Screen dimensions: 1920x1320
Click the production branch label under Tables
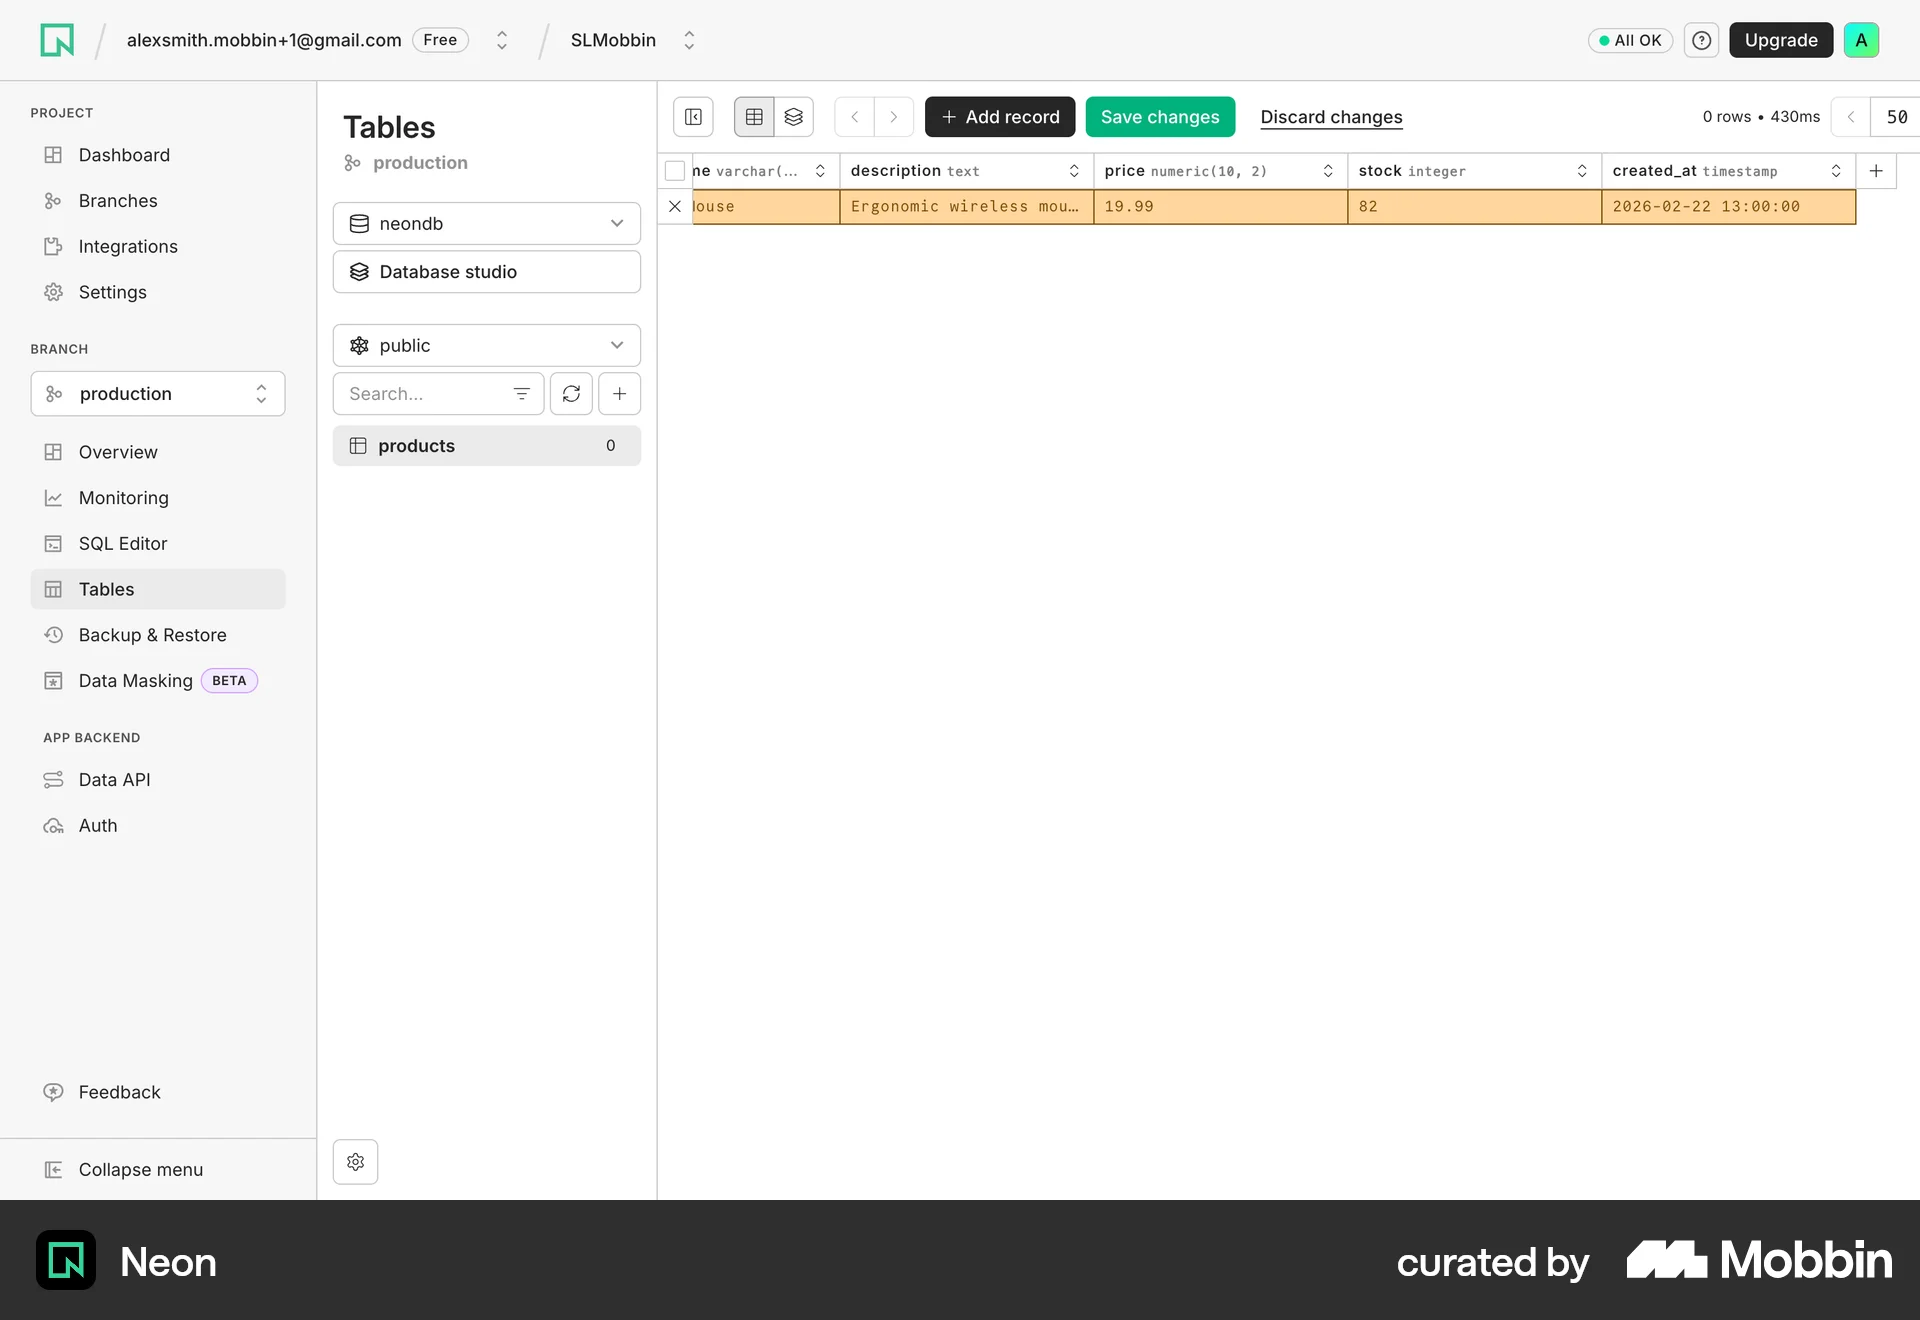(x=420, y=163)
